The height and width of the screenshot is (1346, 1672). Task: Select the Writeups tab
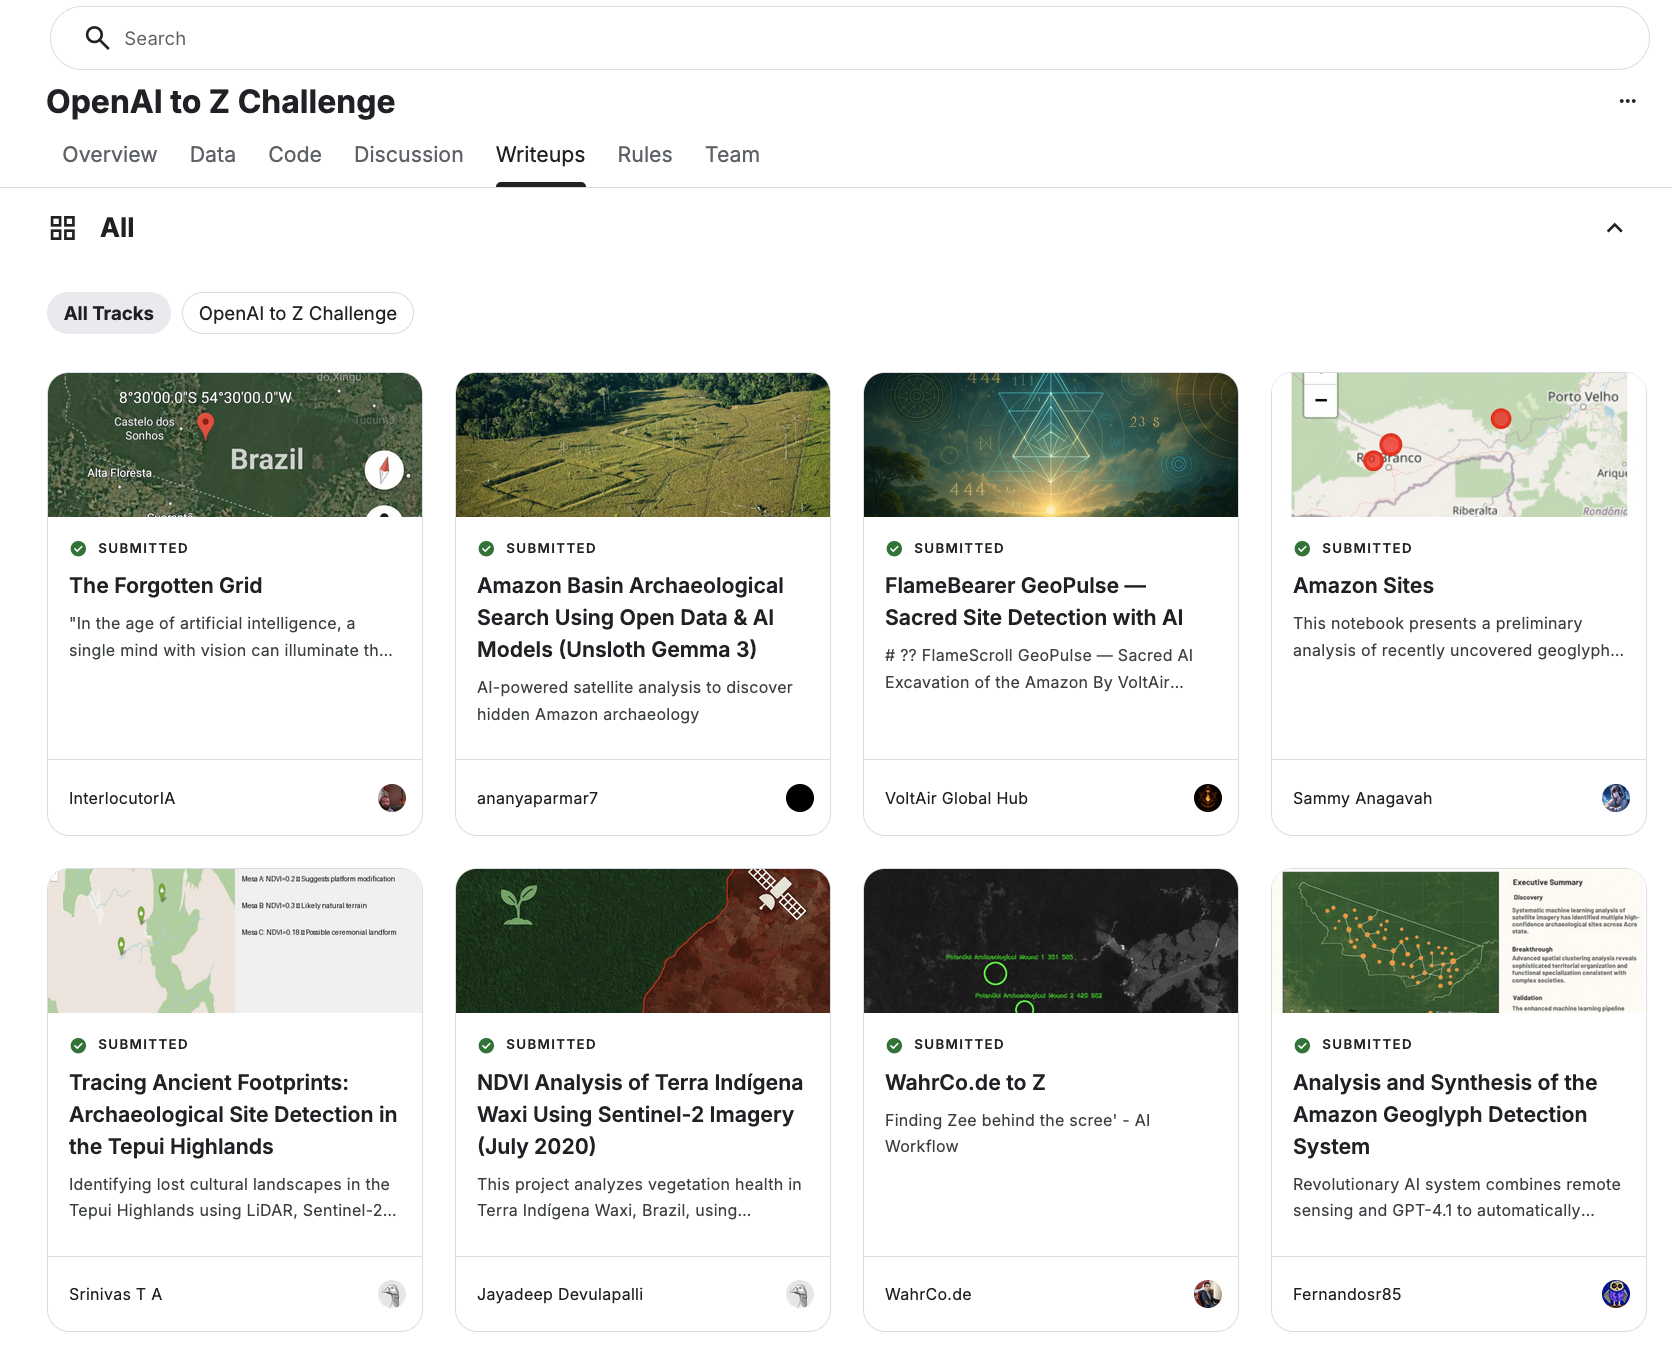pyautogui.click(x=541, y=155)
